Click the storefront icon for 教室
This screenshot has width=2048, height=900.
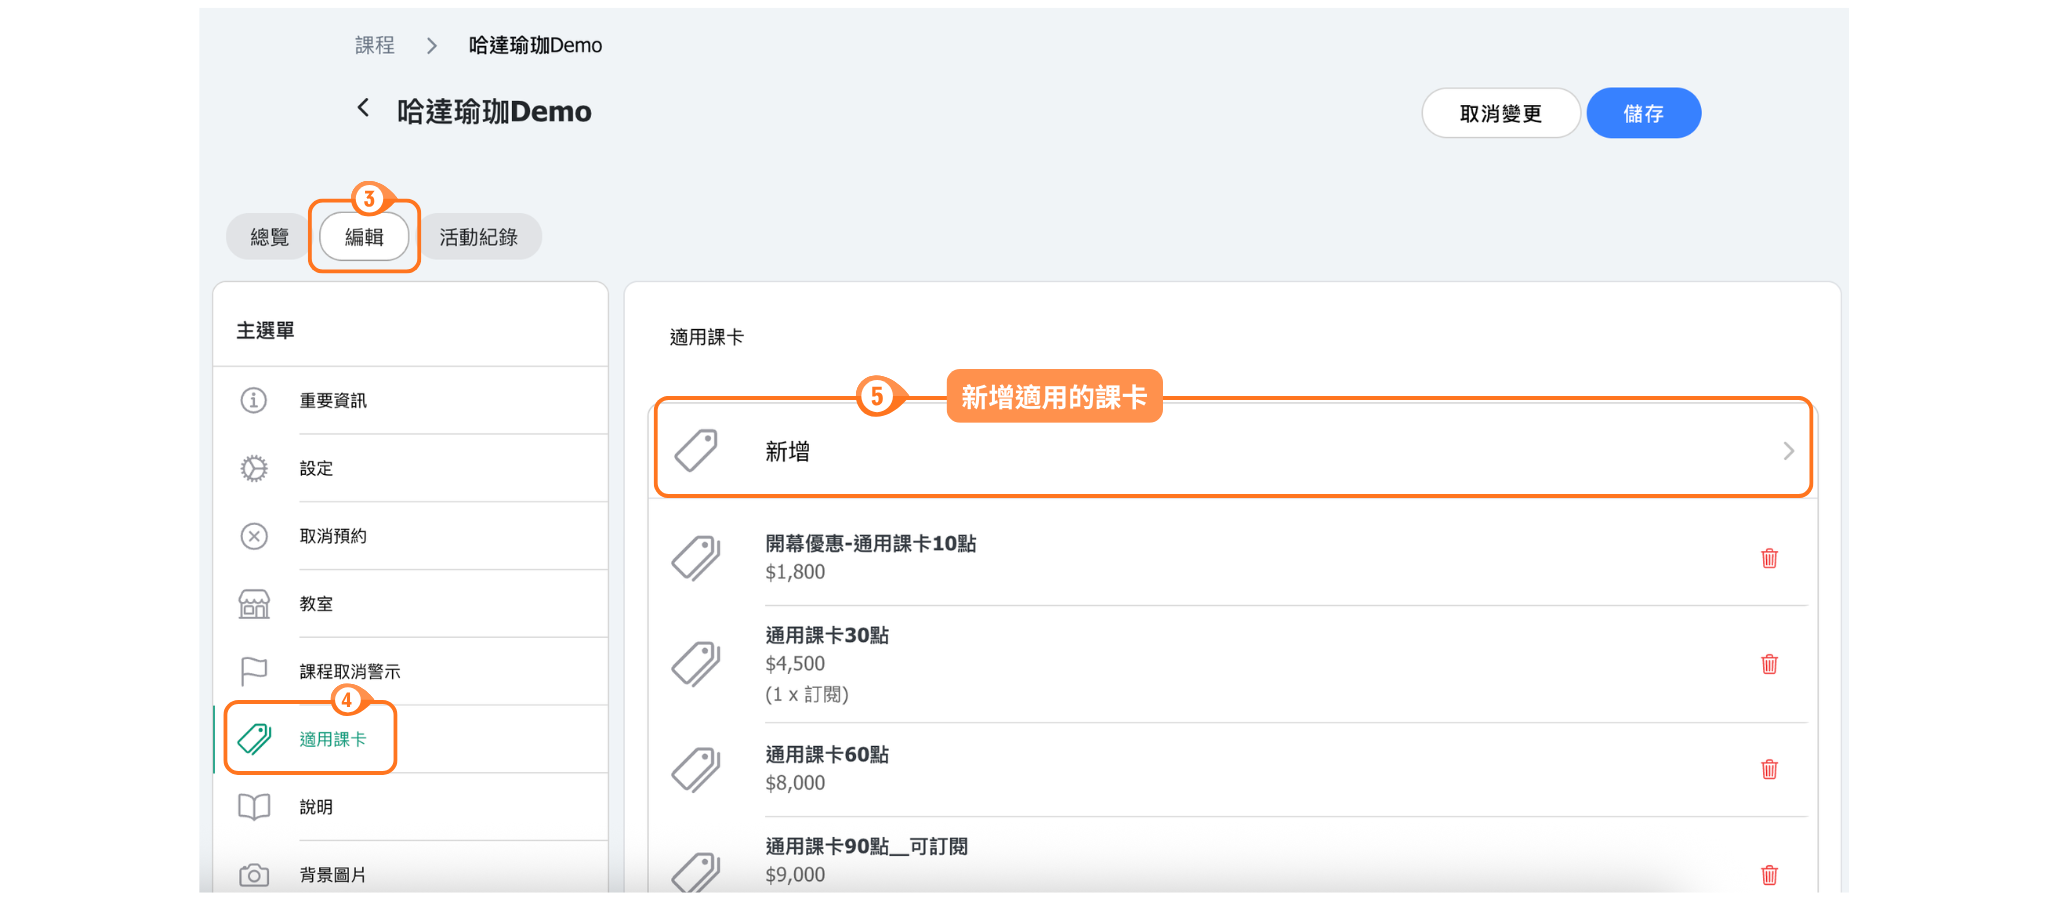[254, 604]
